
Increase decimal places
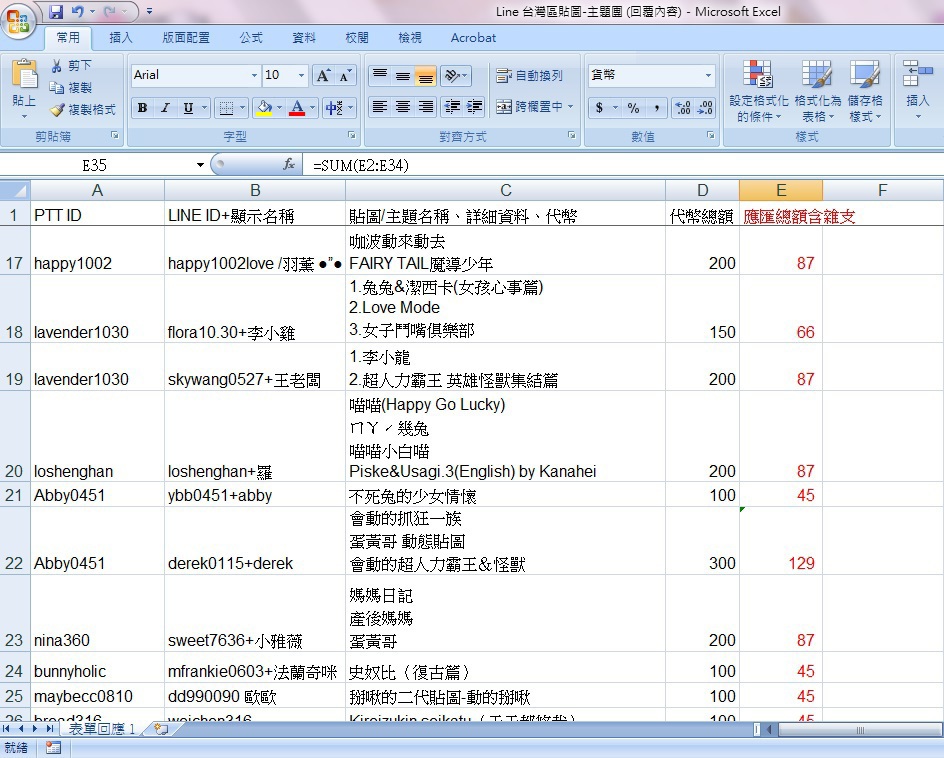point(682,108)
